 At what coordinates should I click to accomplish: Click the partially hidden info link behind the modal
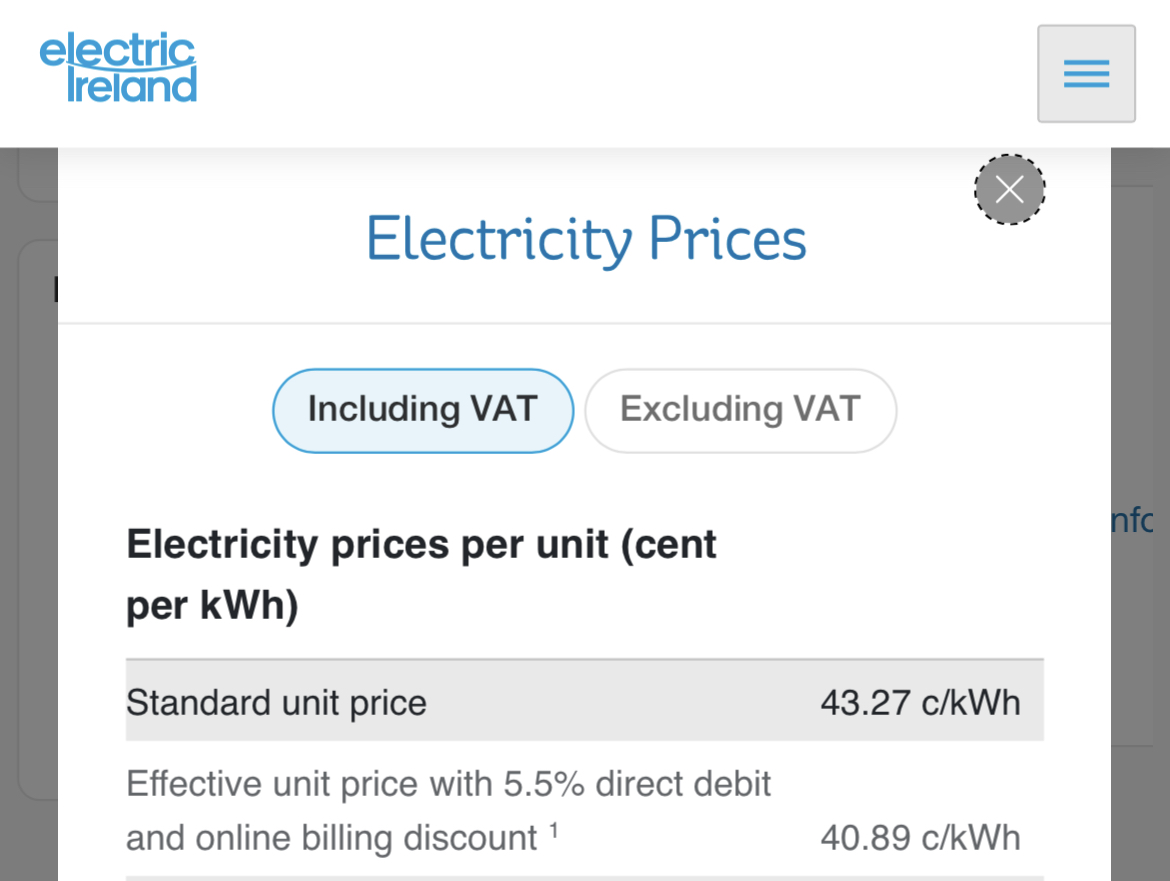click(1131, 520)
